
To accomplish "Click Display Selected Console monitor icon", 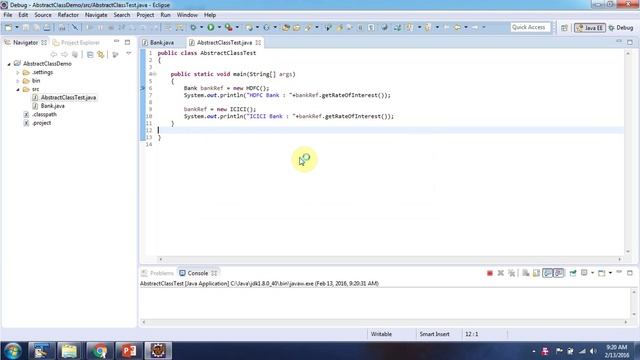I will (x=584, y=273).
